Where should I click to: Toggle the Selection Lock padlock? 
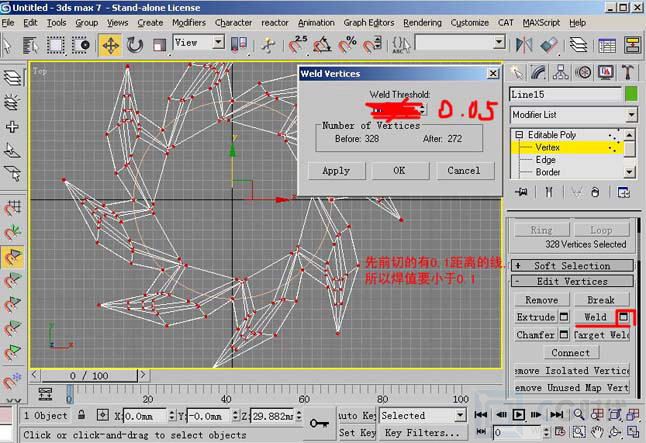(x=82, y=415)
